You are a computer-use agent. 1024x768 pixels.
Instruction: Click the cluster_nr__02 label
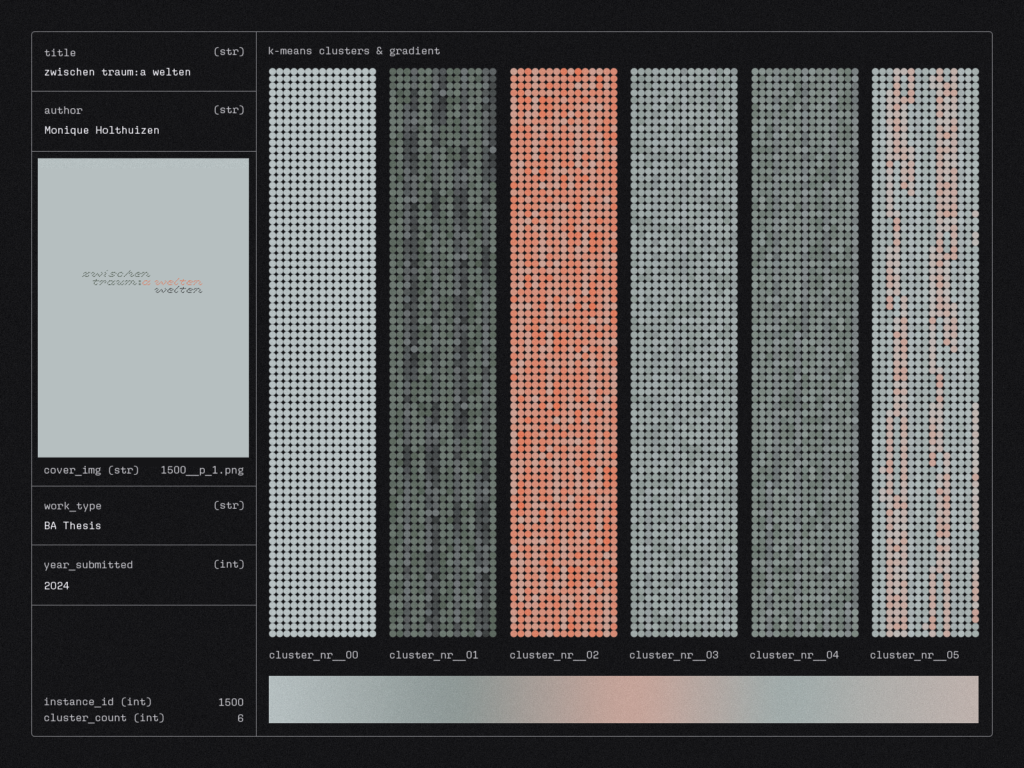554,655
